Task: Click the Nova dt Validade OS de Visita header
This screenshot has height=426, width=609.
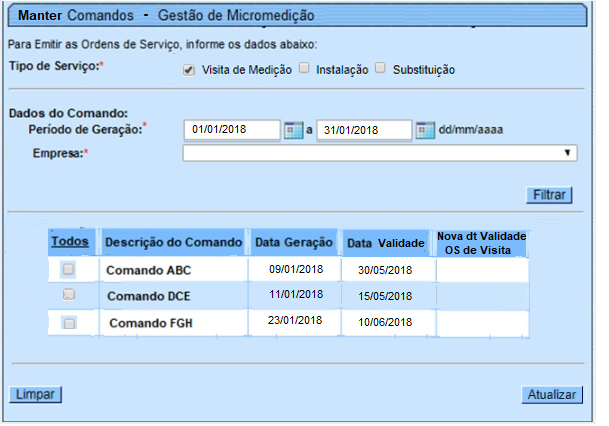Action: click(x=482, y=243)
